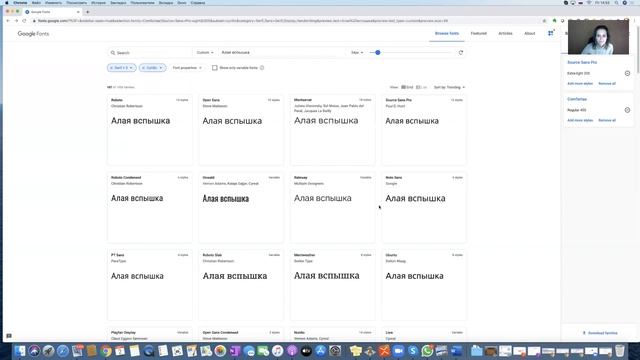640x360 pixels.
Task: Open Skype from the Dock
Action: click(x=413, y=351)
